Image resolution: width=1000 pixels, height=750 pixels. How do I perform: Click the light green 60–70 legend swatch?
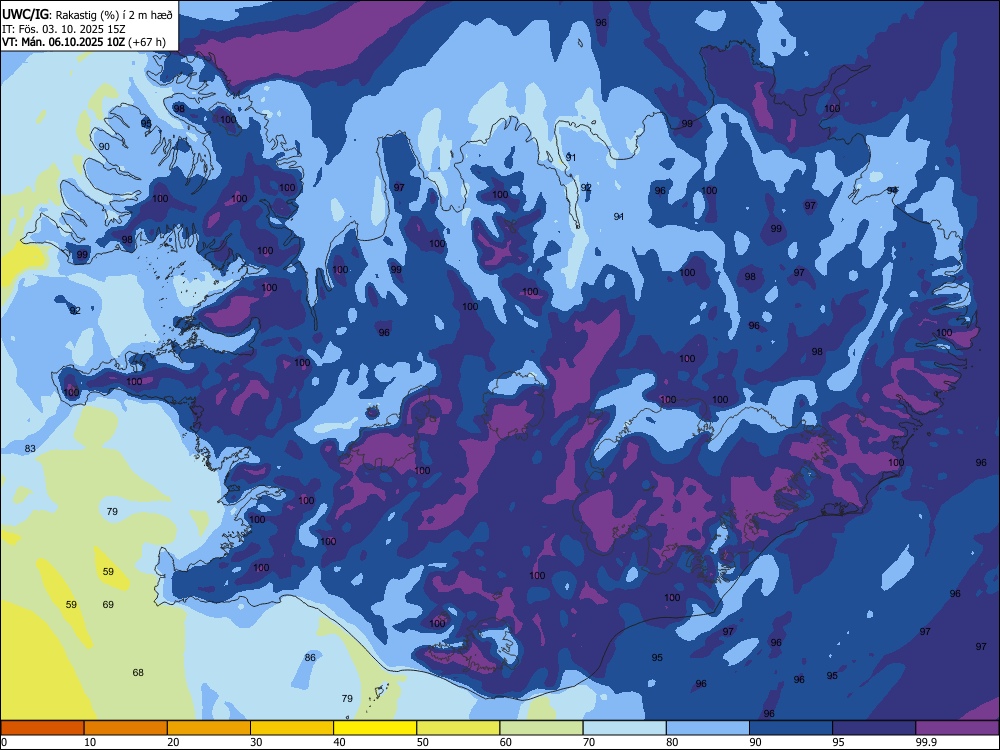[x=541, y=728]
